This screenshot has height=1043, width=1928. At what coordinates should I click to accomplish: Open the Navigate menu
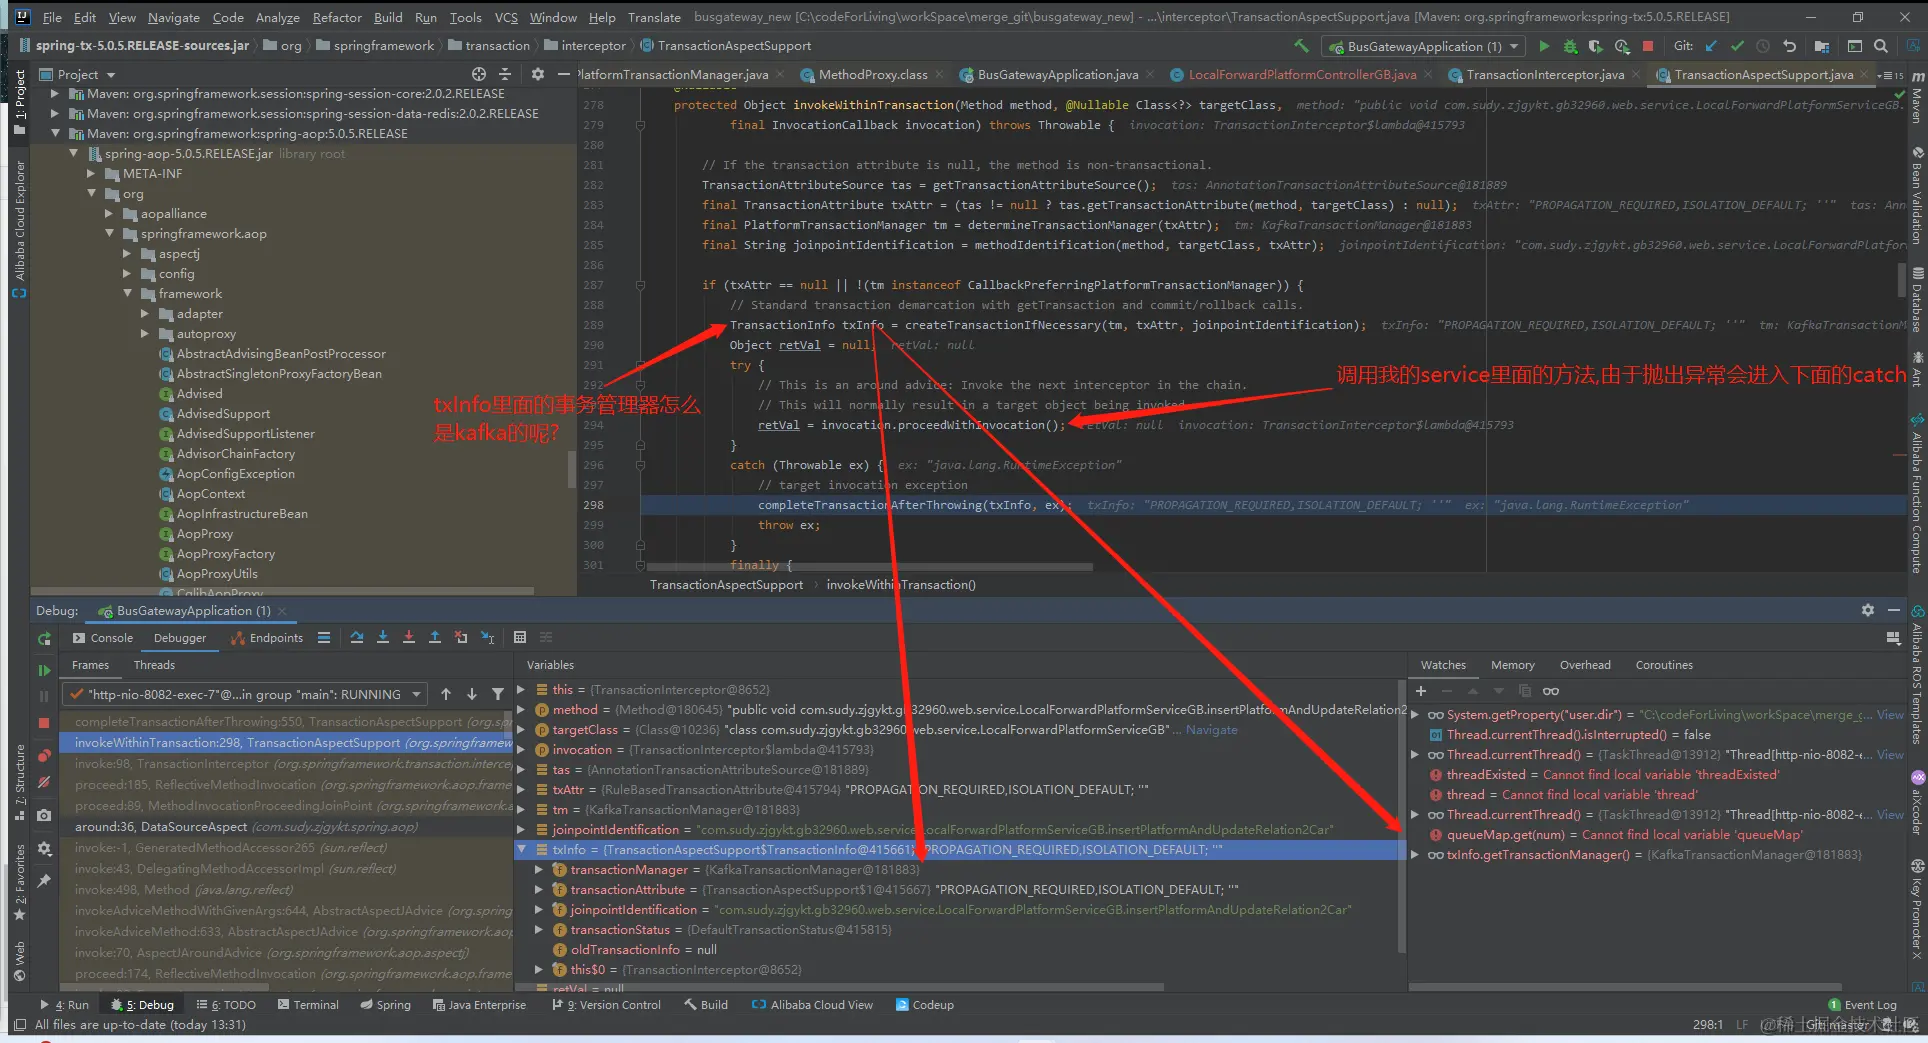coord(174,17)
